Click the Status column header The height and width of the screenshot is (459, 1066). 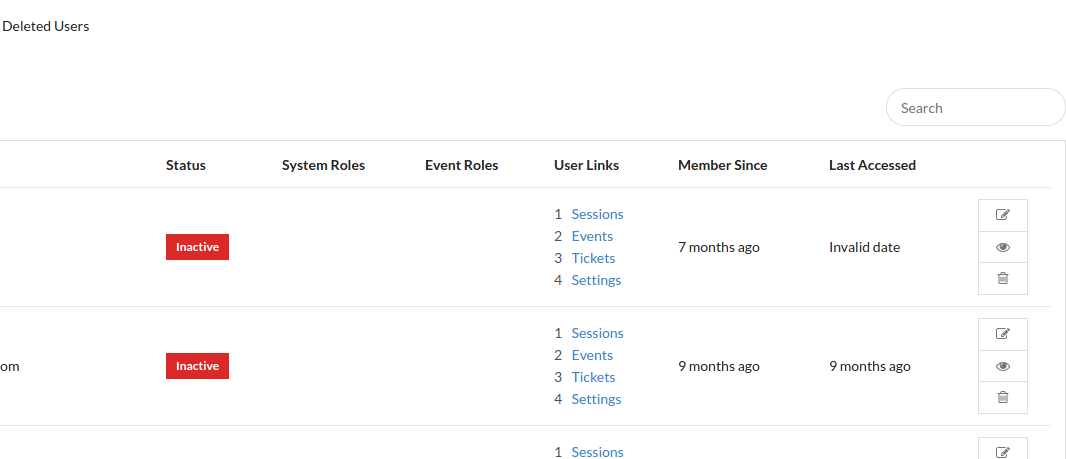(186, 165)
